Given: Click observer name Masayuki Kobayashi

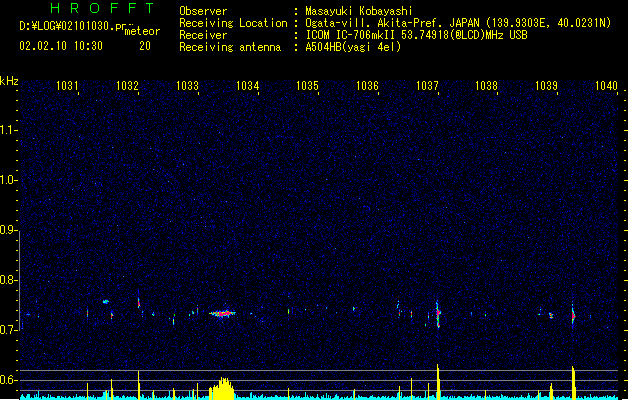Looking at the screenshot, I should pyautogui.click(x=359, y=11).
